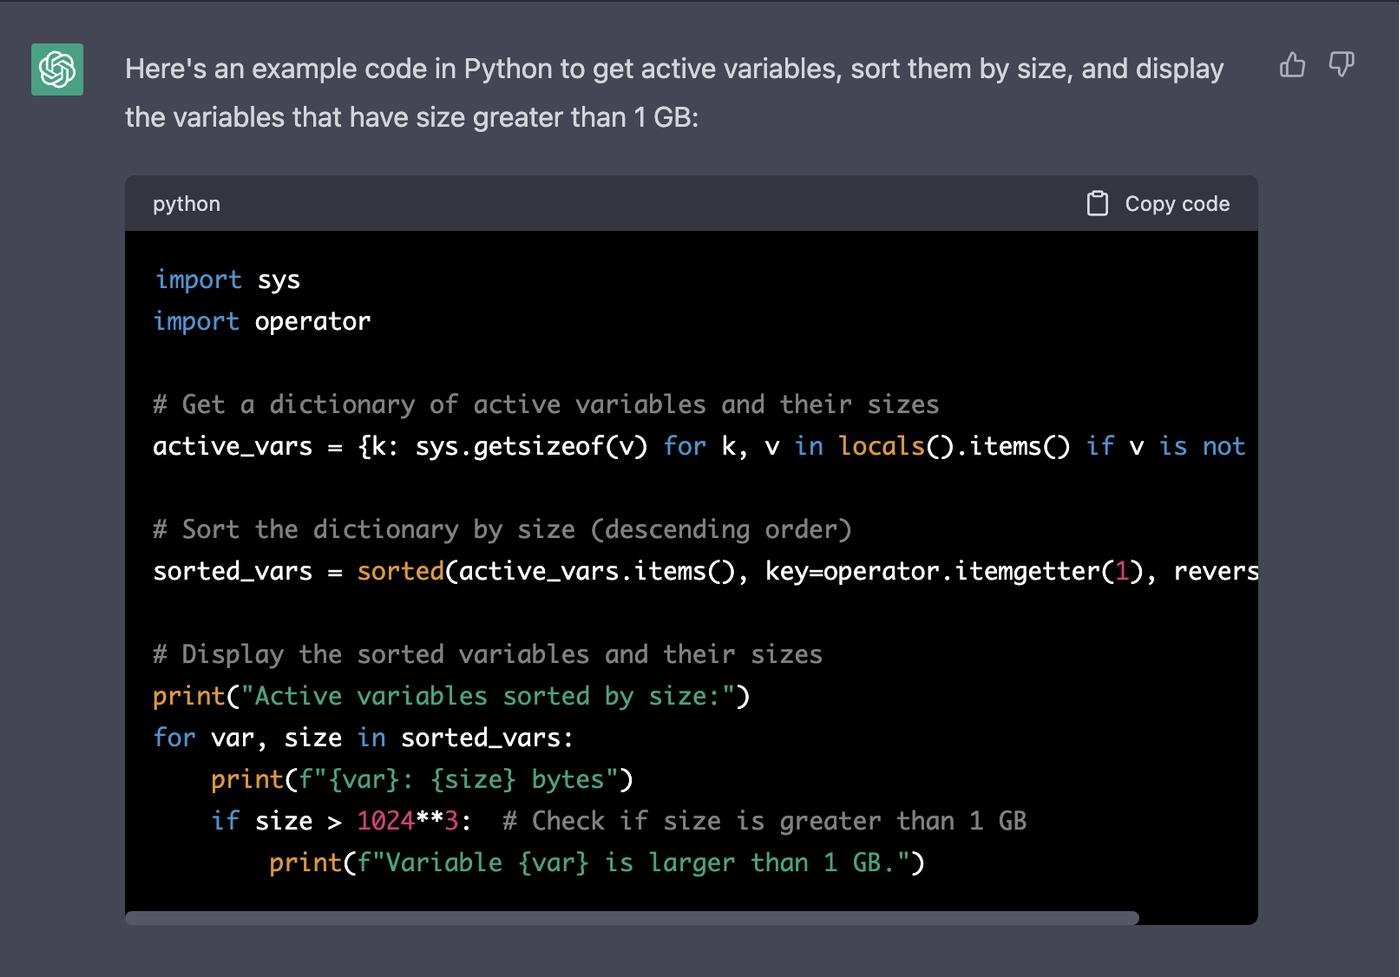Screen dimensions: 1400x977
Task: Click 'sys.getsizeof(v)' in the code
Action: click(x=531, y=446)
